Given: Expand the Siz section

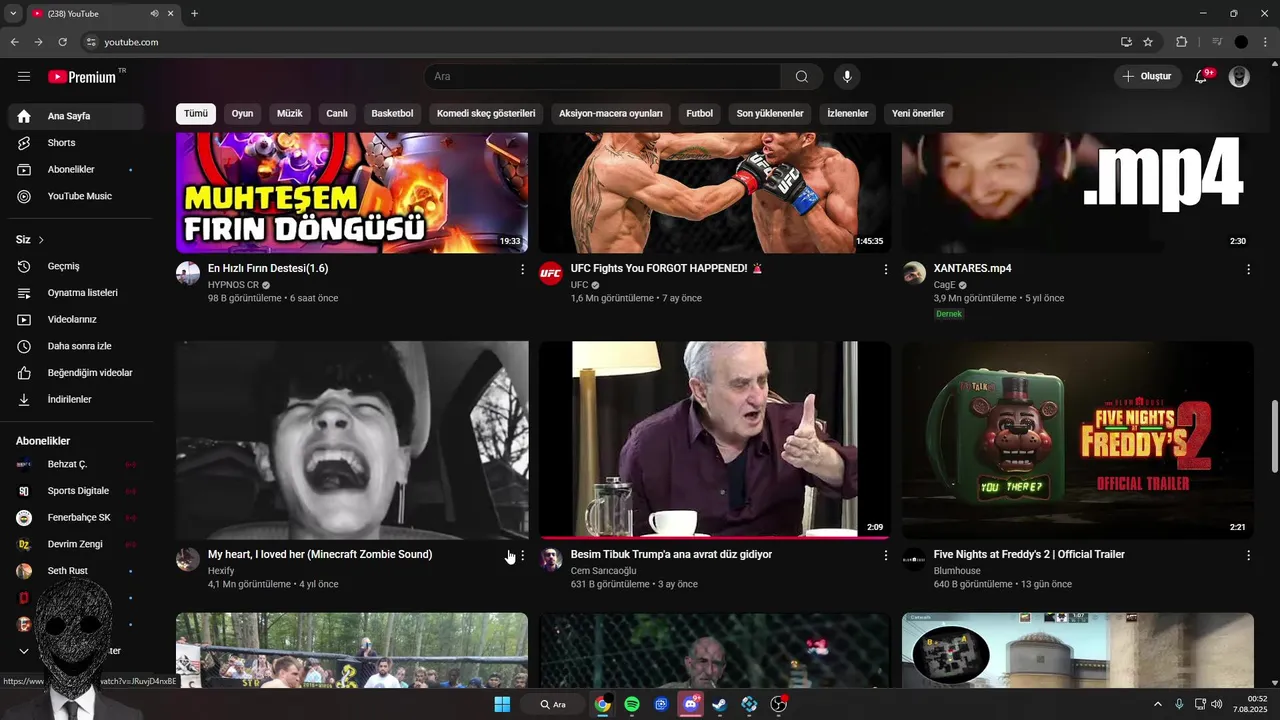Looking at the screenshot, I should click(x=30, y=240).
